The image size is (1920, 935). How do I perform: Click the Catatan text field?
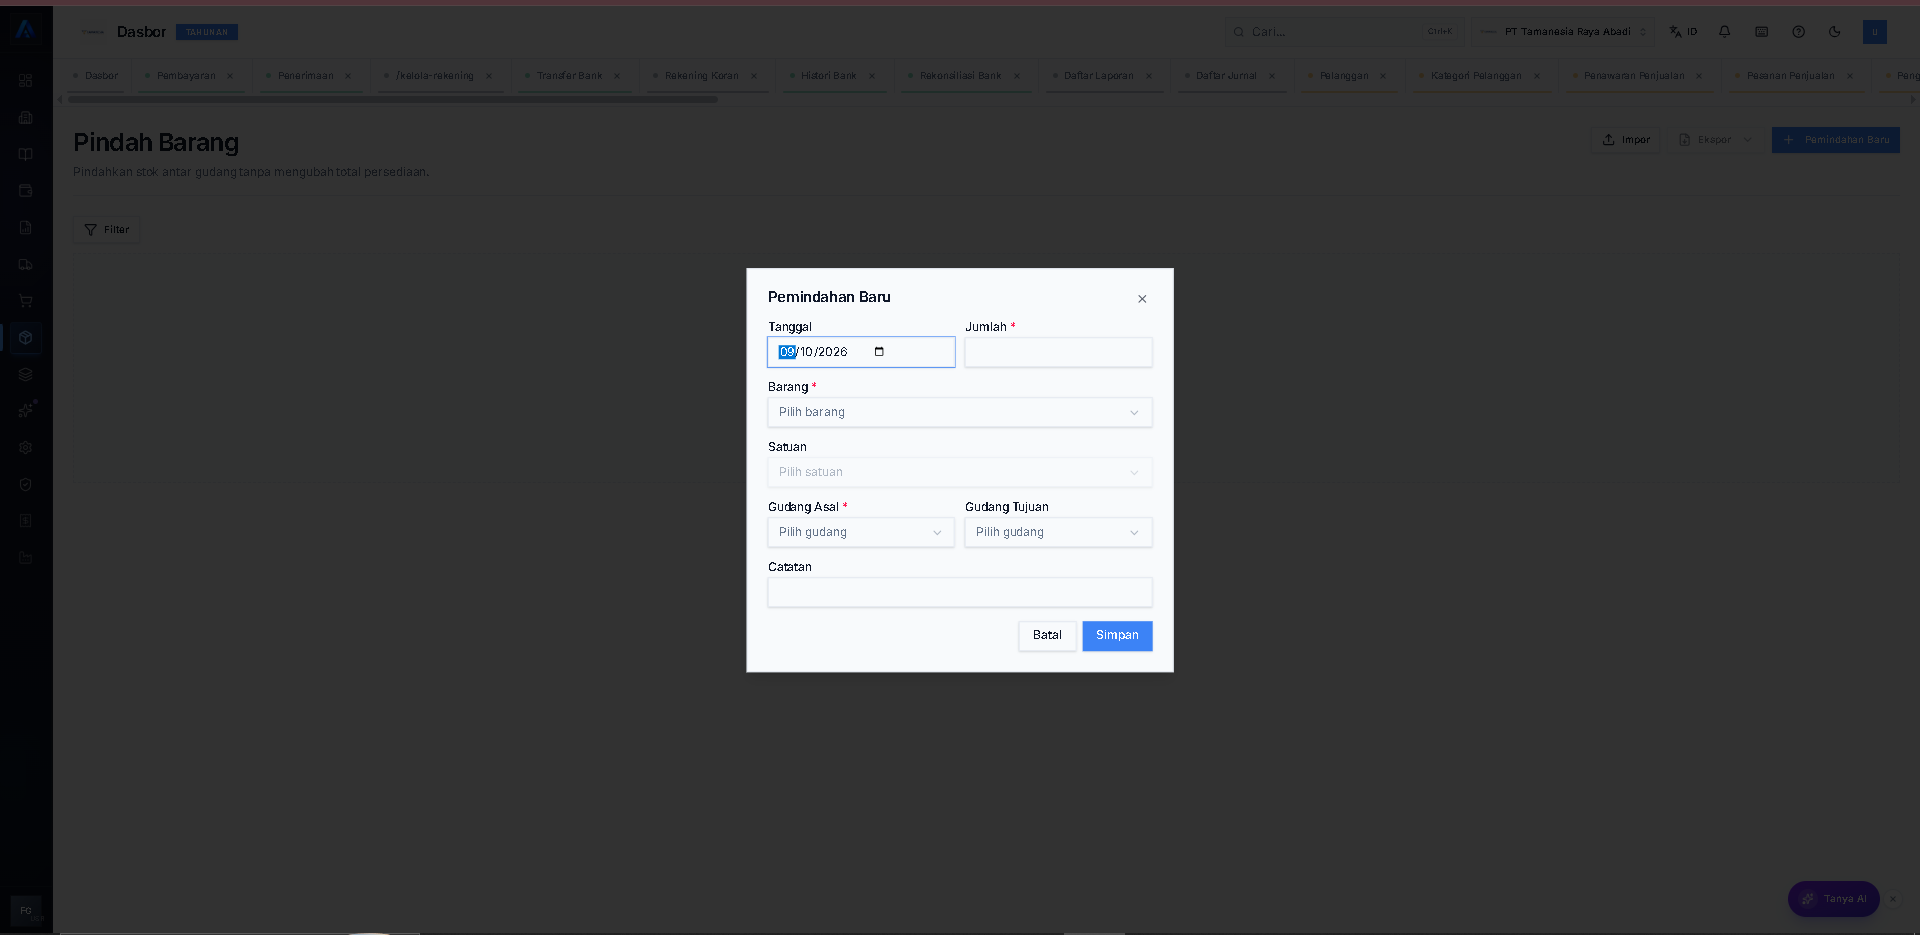[960, 592]
